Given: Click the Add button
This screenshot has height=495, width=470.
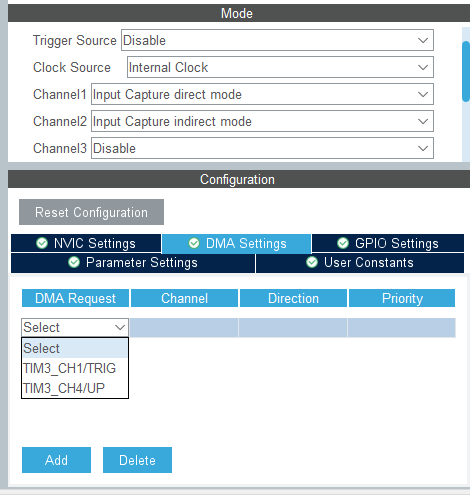Looking at the screenshot, I should [x=56, y=460].
